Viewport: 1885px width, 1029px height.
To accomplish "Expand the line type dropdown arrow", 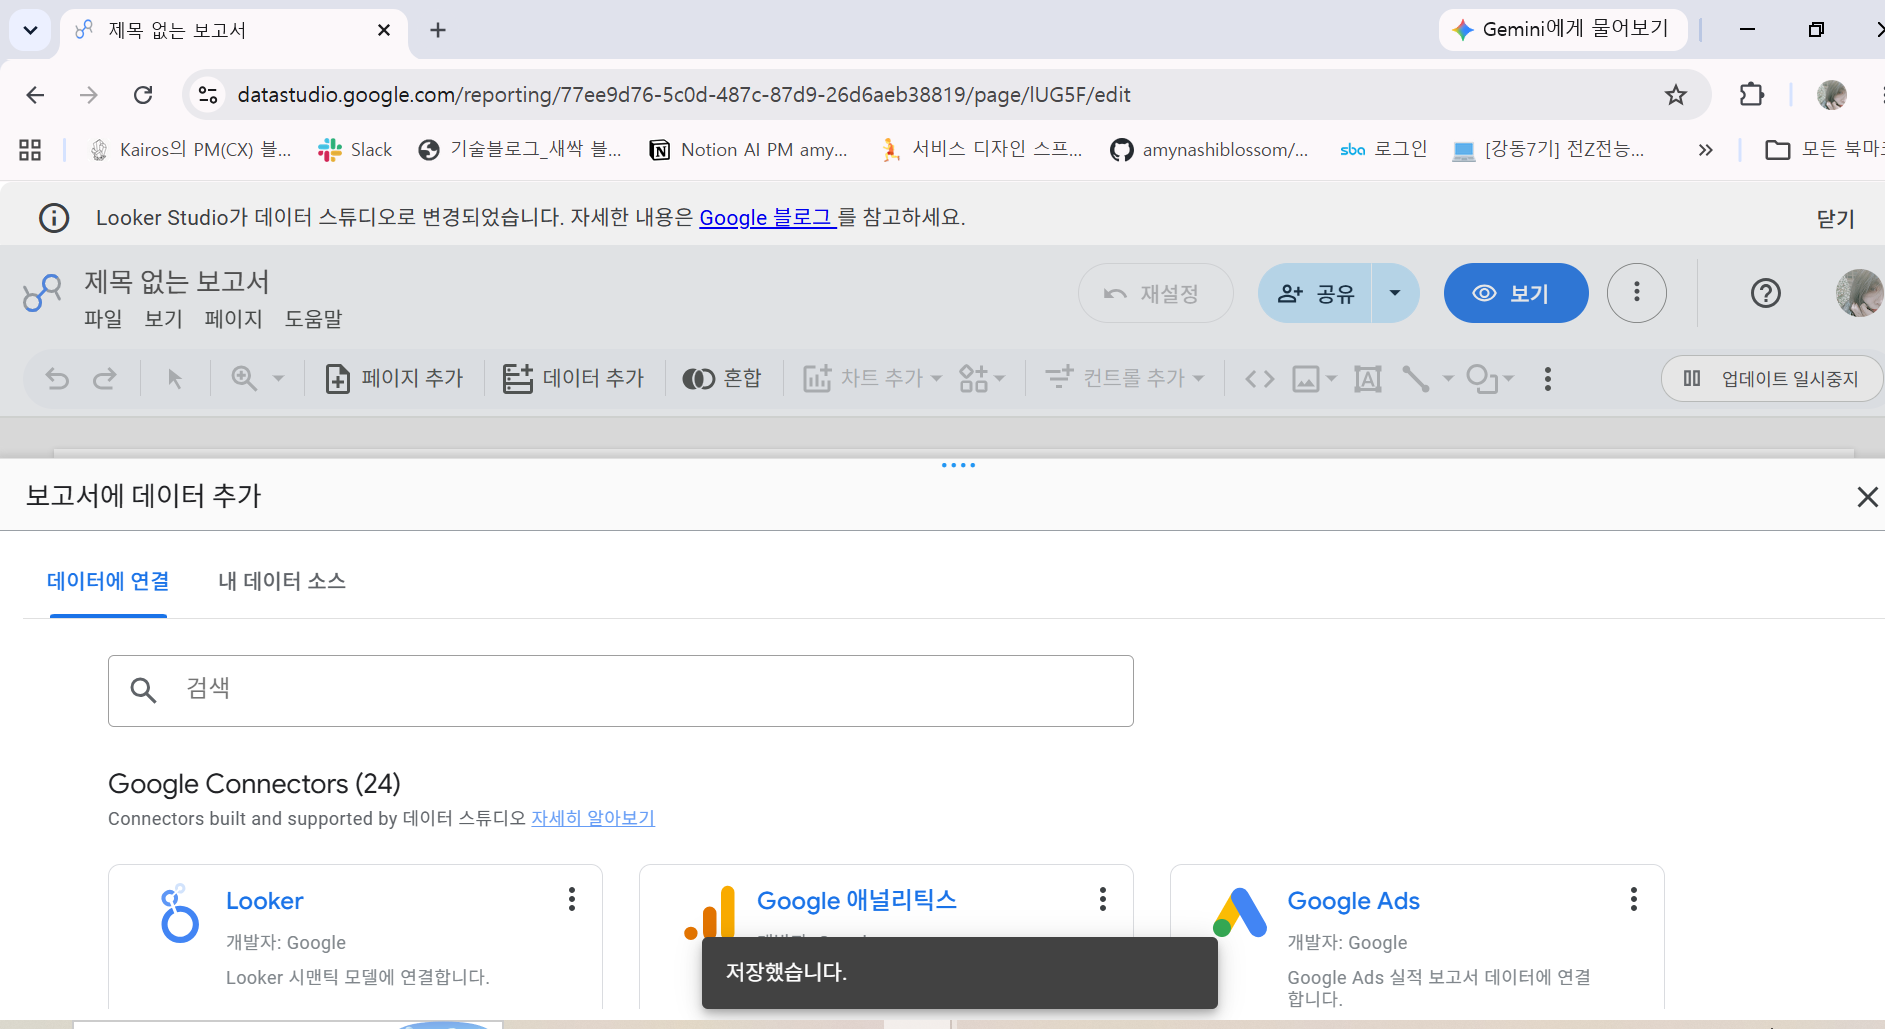I will (x=1448, y=379).
